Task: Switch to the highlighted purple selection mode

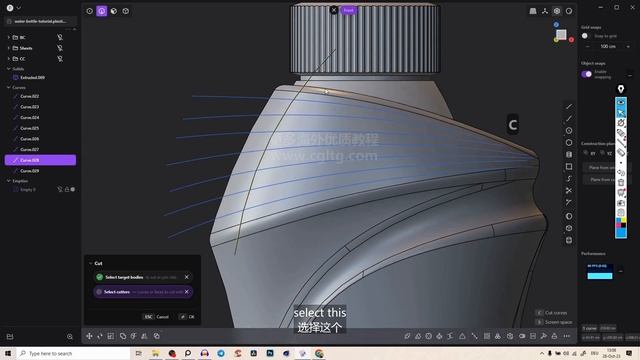Action: pyautogui.click(x=102, y=11)
